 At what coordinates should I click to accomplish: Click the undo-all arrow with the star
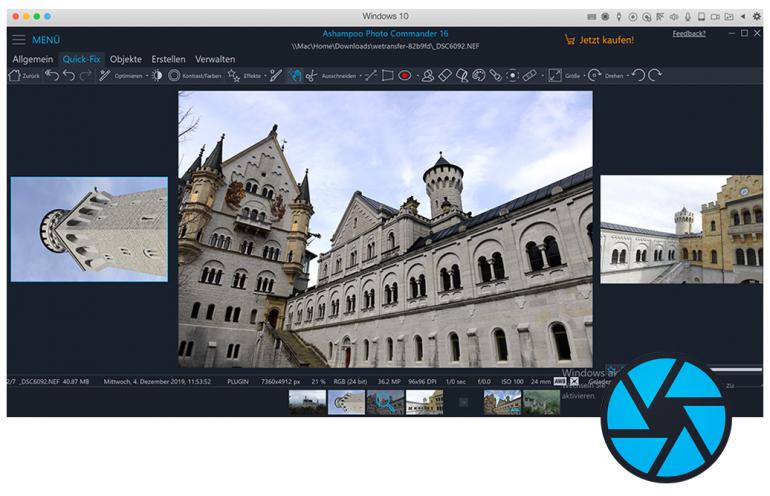tap(52, 76)
